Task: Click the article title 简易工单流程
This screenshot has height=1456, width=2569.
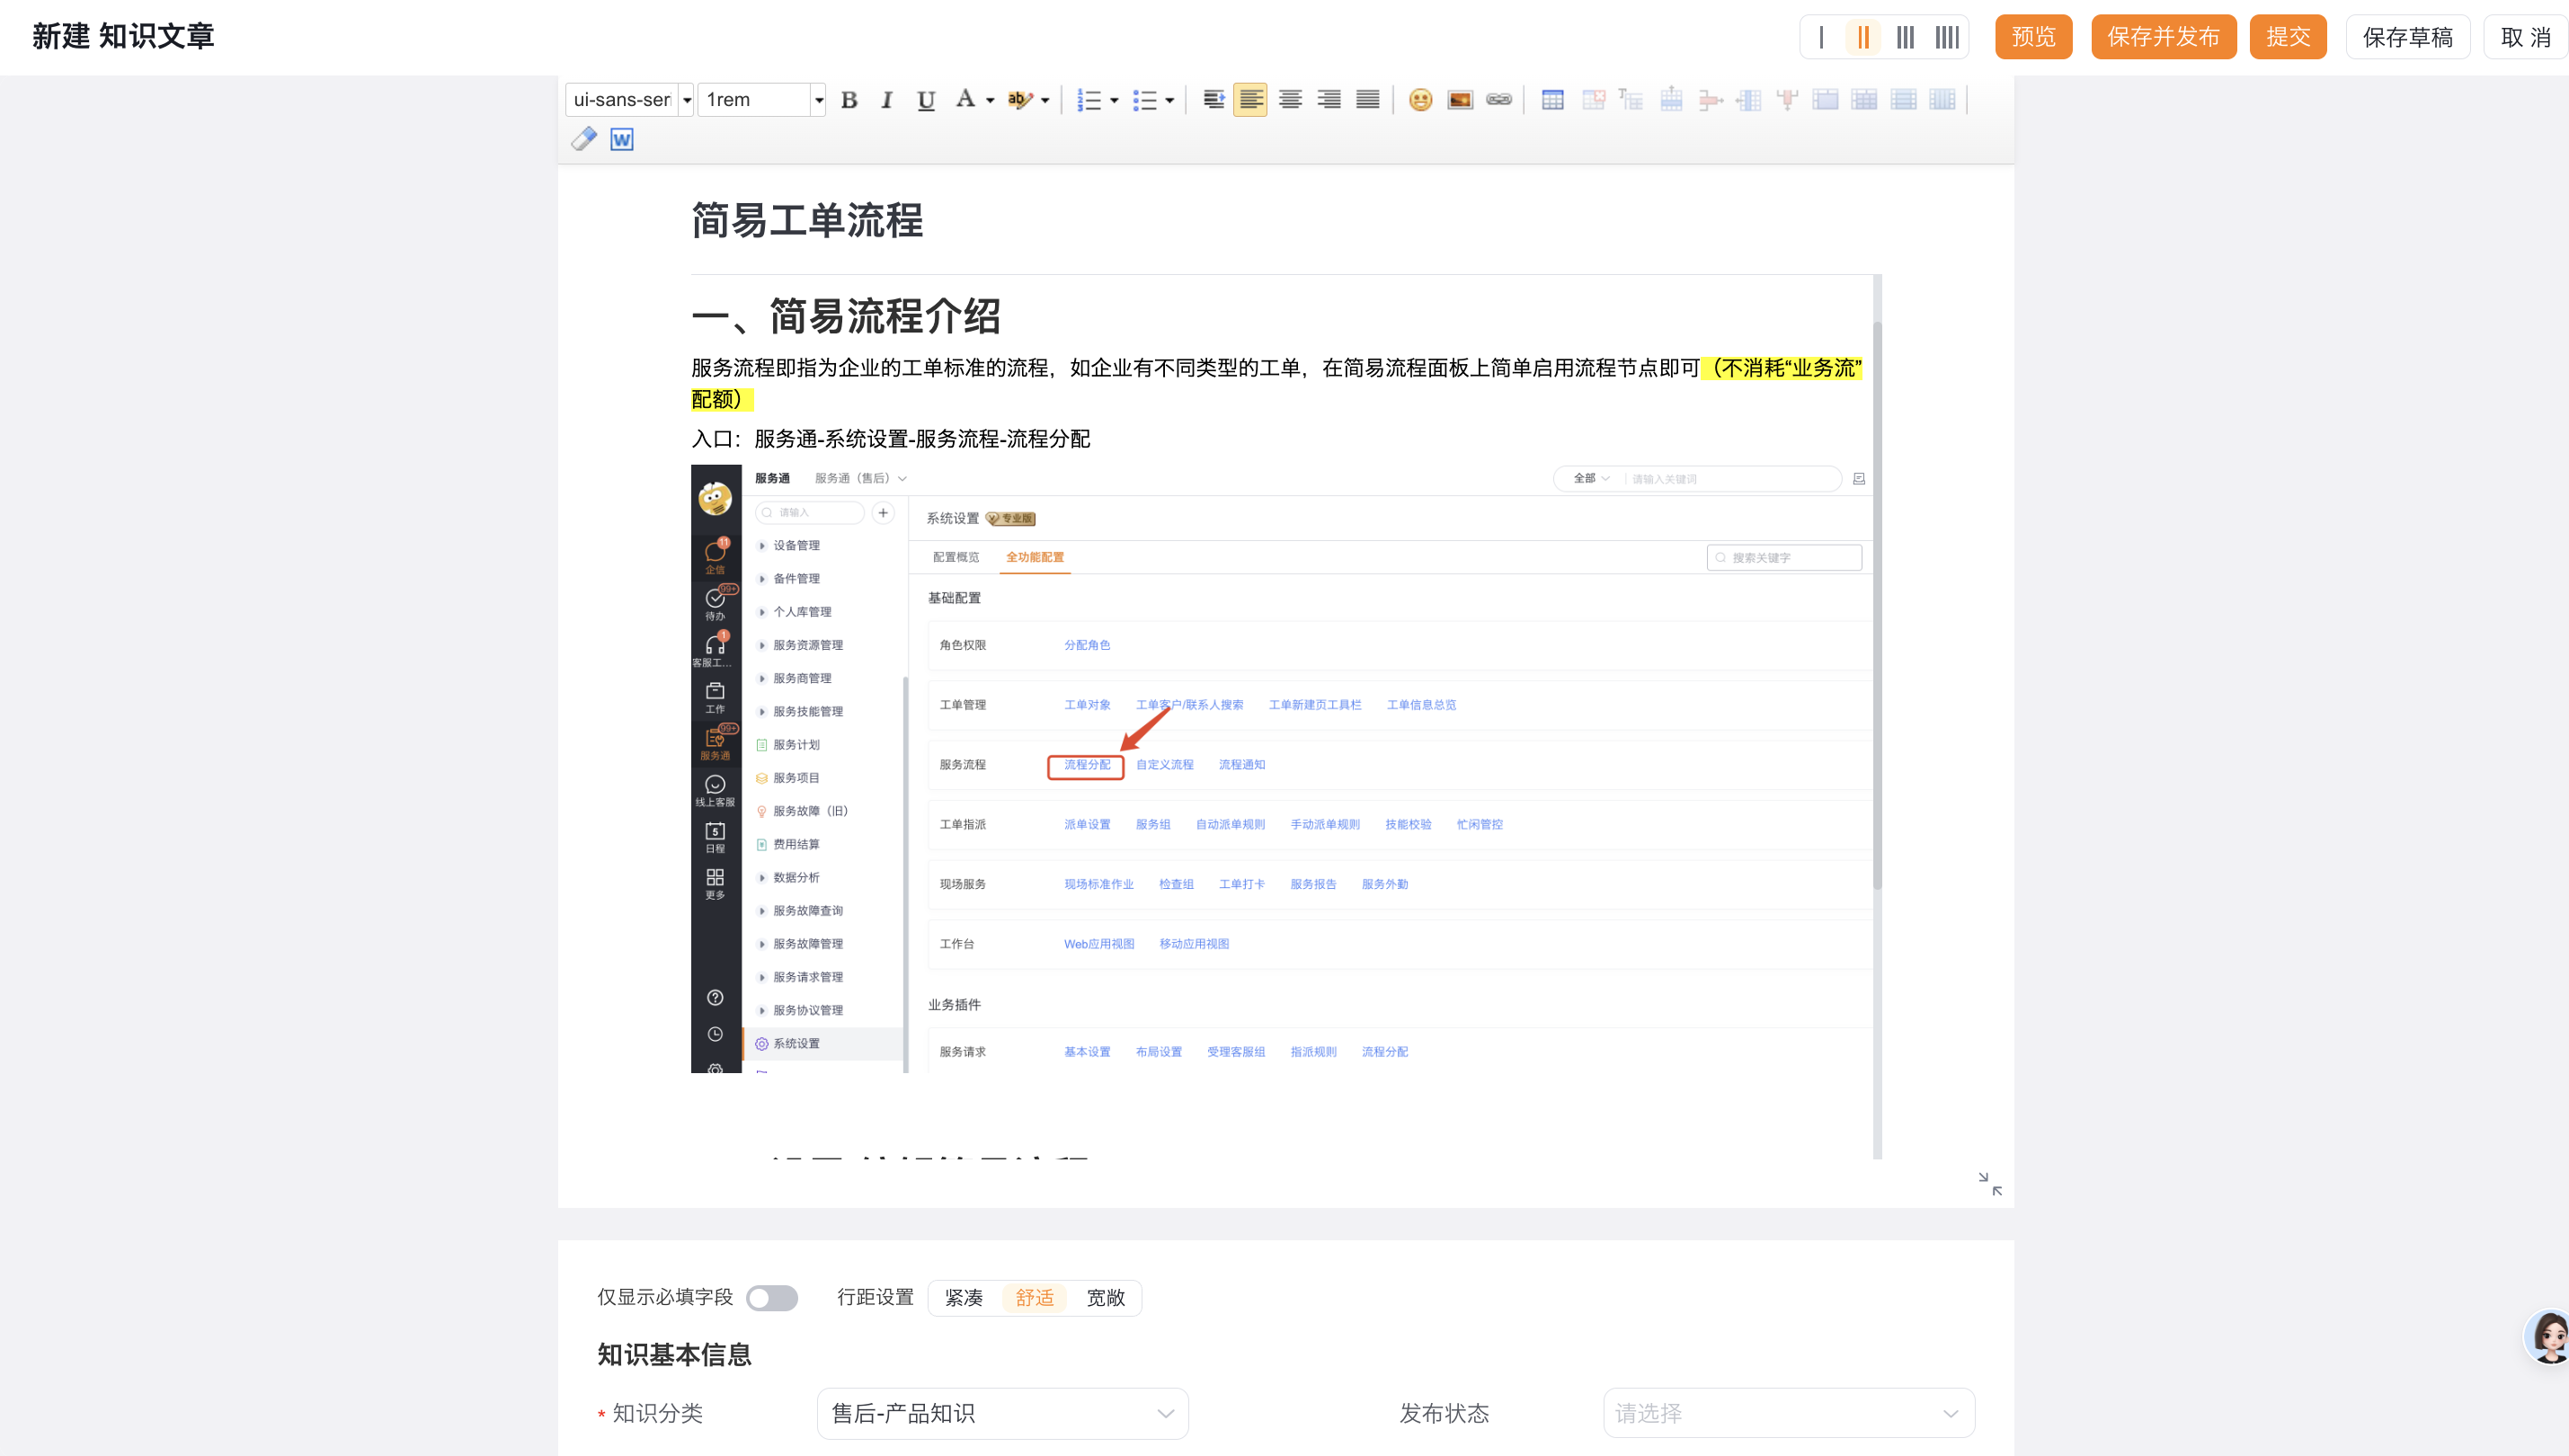Action: click(807, 221)
